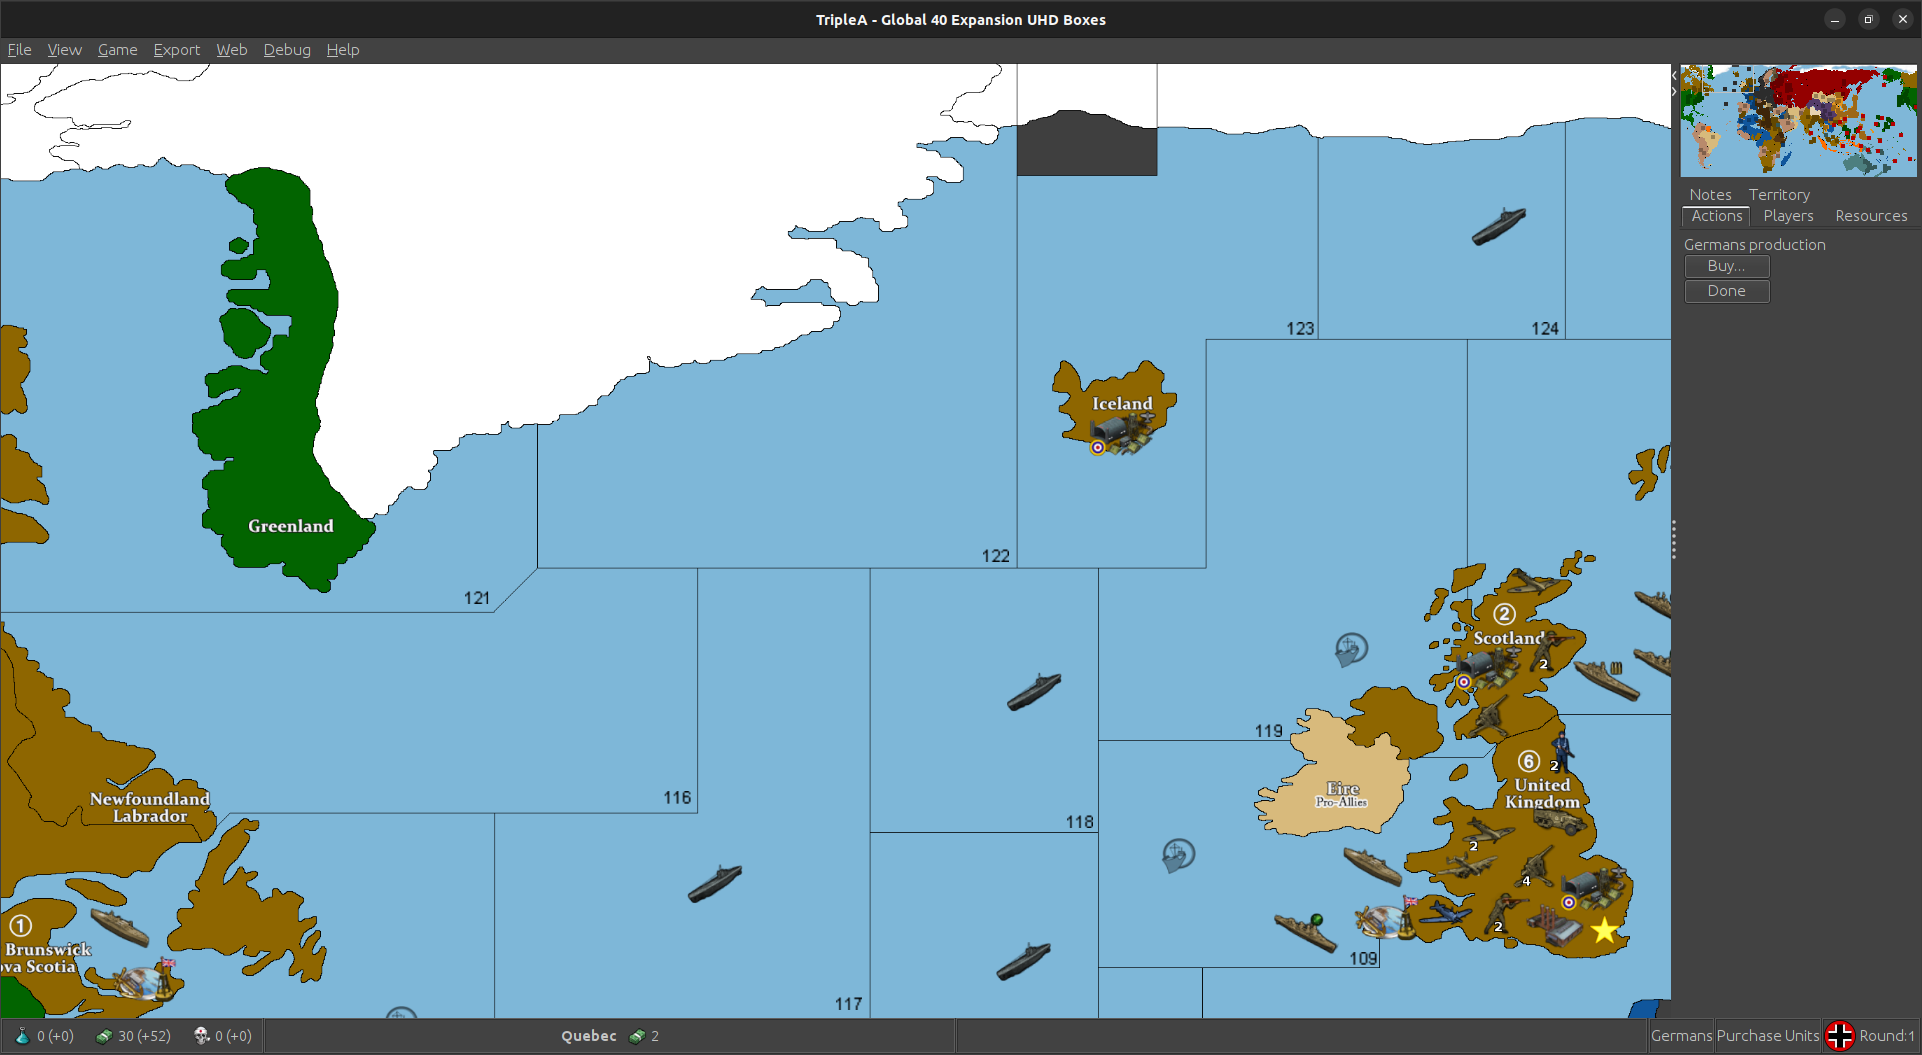Viewport: 1922px width, 1055px height.
Task: Select the blue fighter in southwest United Kingdom
Action: (x=1444, y=912)
